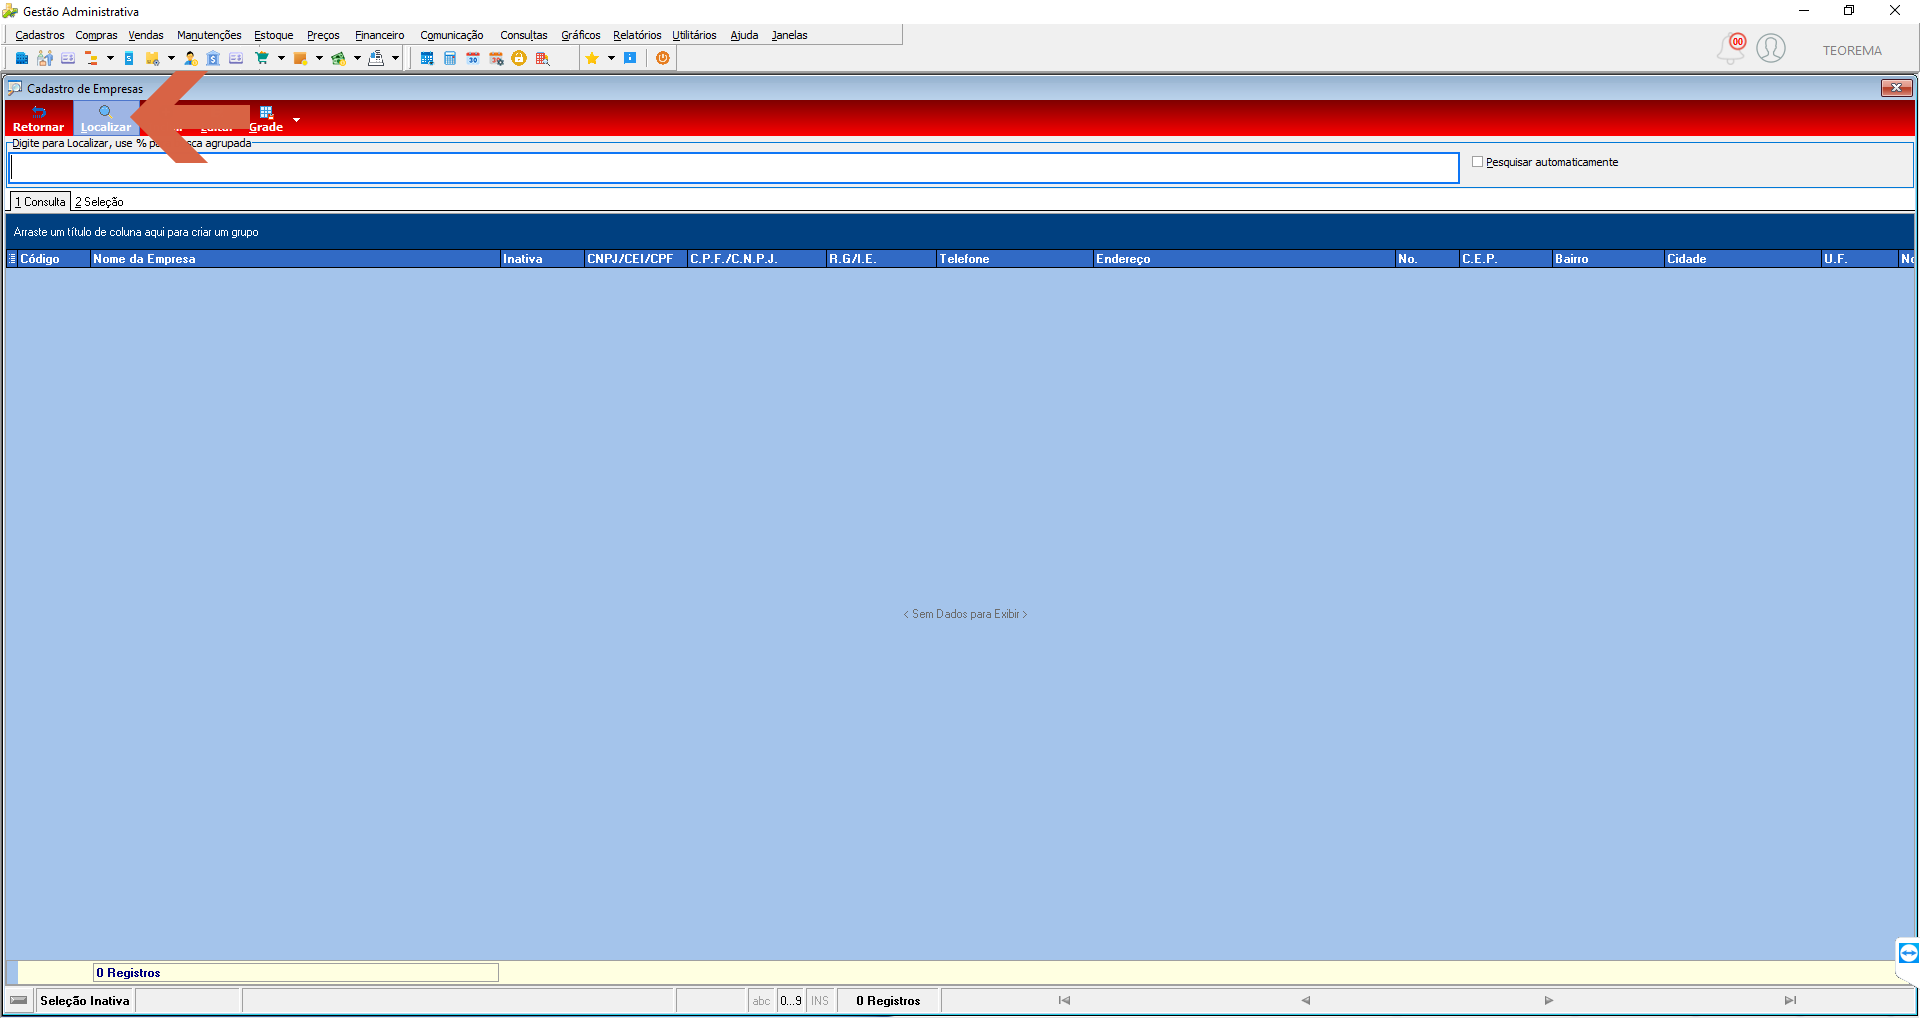Screen dimensions: 1920x1018
Task: Click the calculator toolbar icon
Action: pyautogui.click(x=450, y=58)
